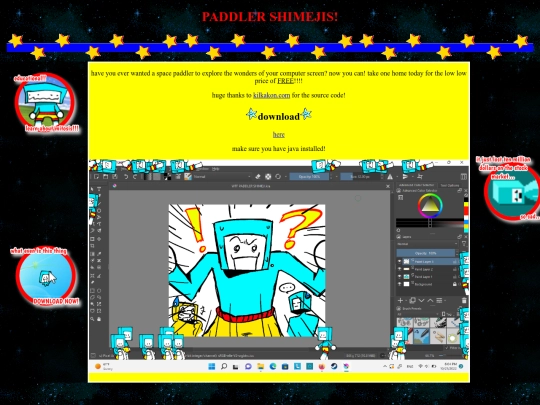The width and height of the screenshot is (540, 405).
Task: Click the reload brush preset icon in Krita
Action: point(278,177)
